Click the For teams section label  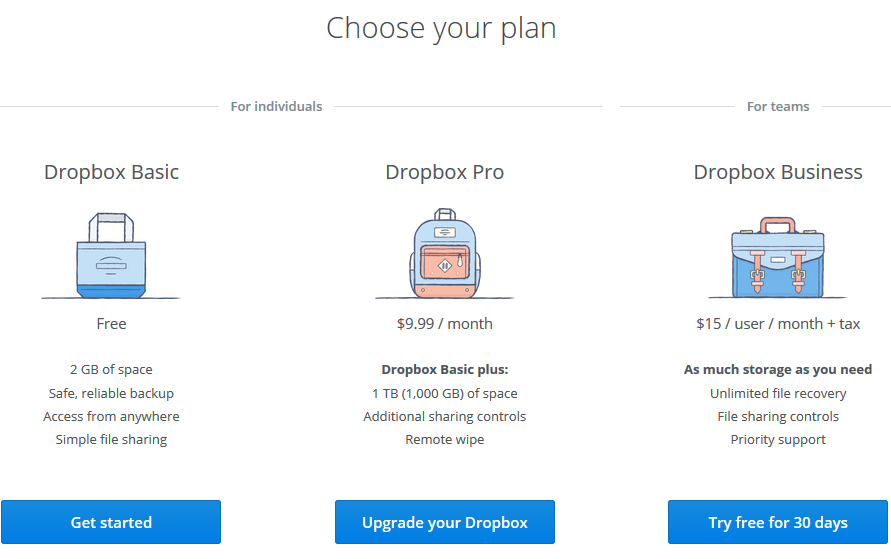pyautogui.click(x=778, y=106)
